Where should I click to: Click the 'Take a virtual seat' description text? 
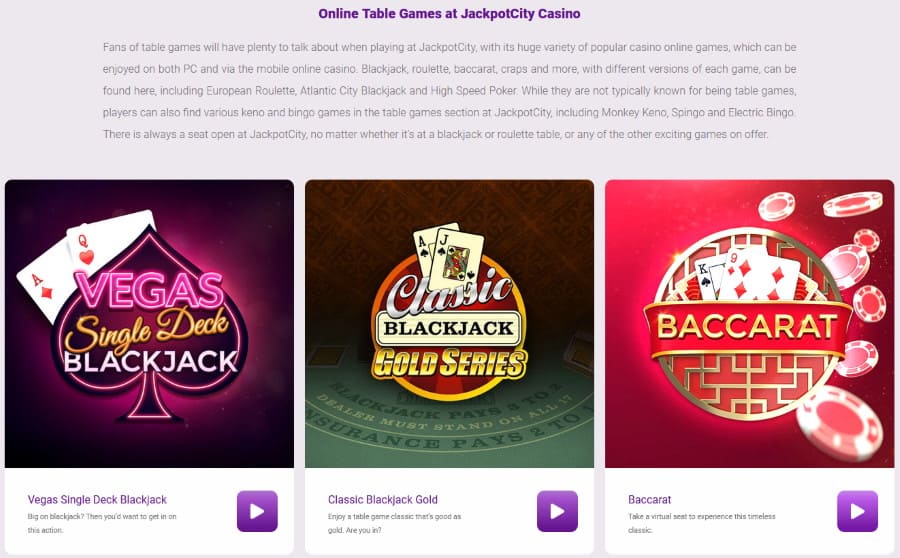[701, 523]
